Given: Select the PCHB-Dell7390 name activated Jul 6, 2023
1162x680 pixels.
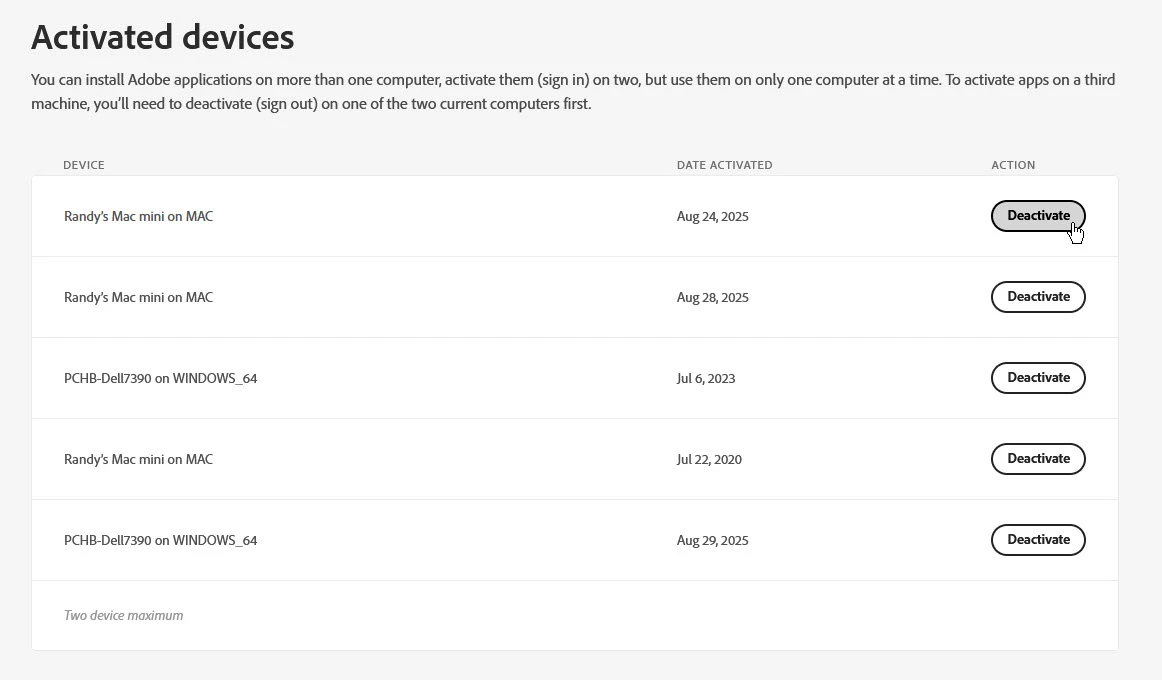Looking at the screenshot, I should [x=160, y=378].
